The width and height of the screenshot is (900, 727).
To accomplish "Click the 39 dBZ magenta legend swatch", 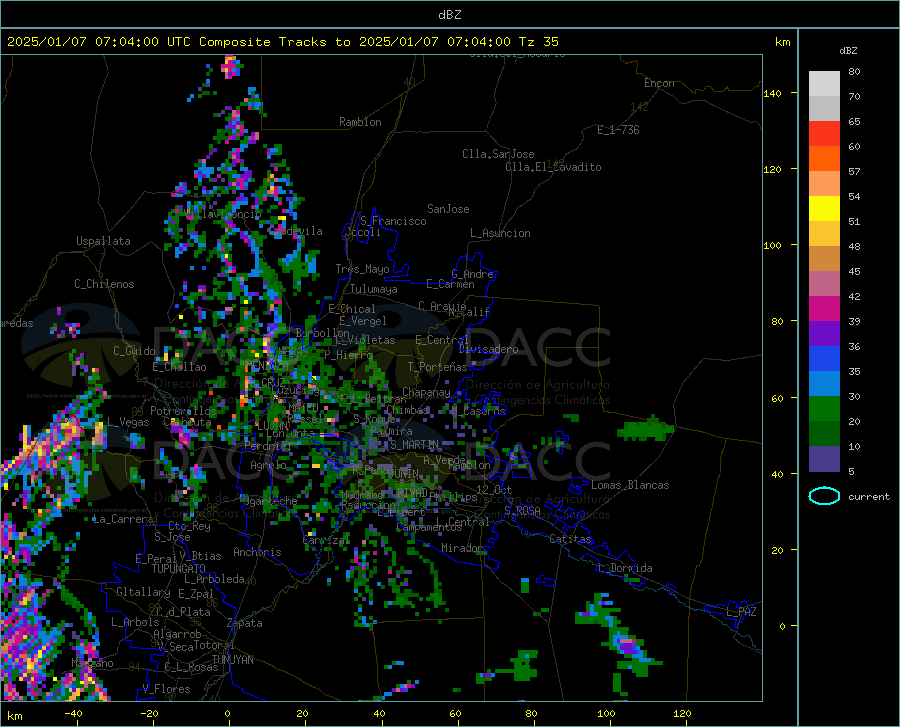I will point(824,309).
